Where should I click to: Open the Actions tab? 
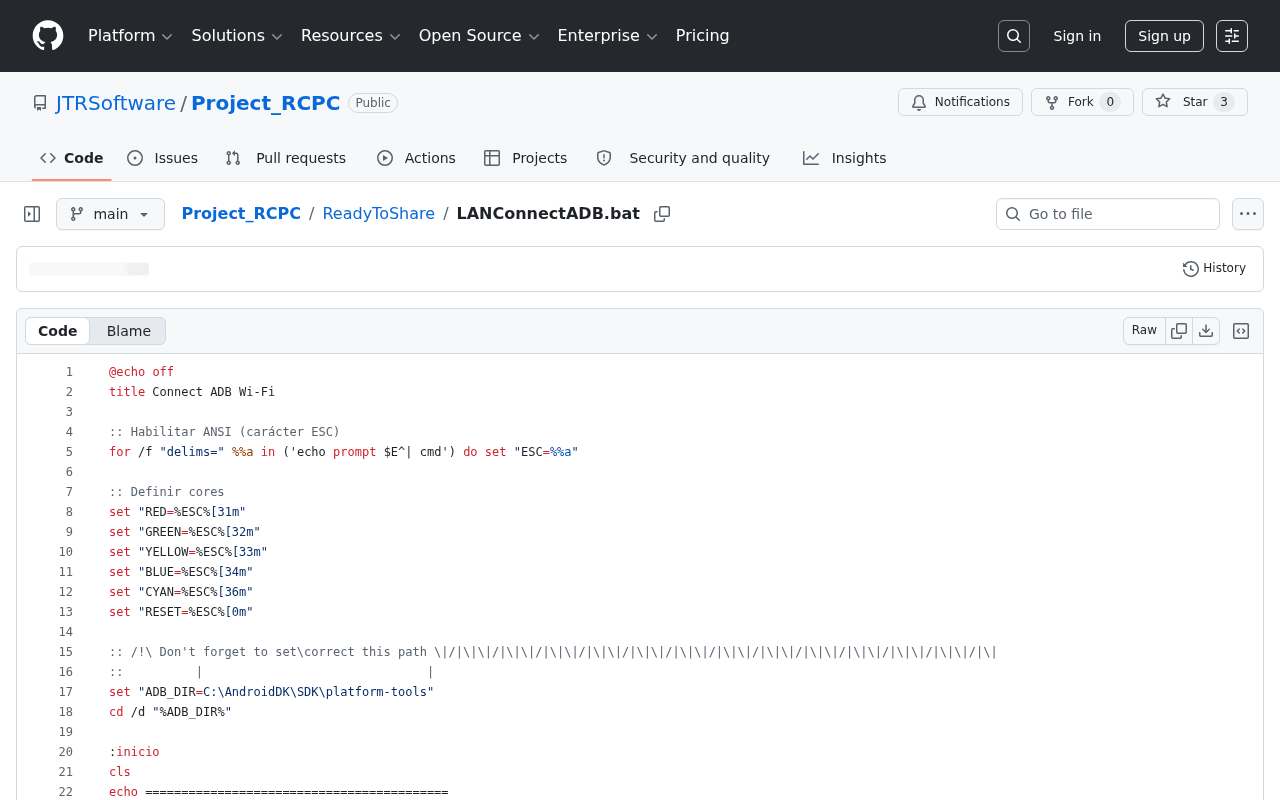click(416, 158)
